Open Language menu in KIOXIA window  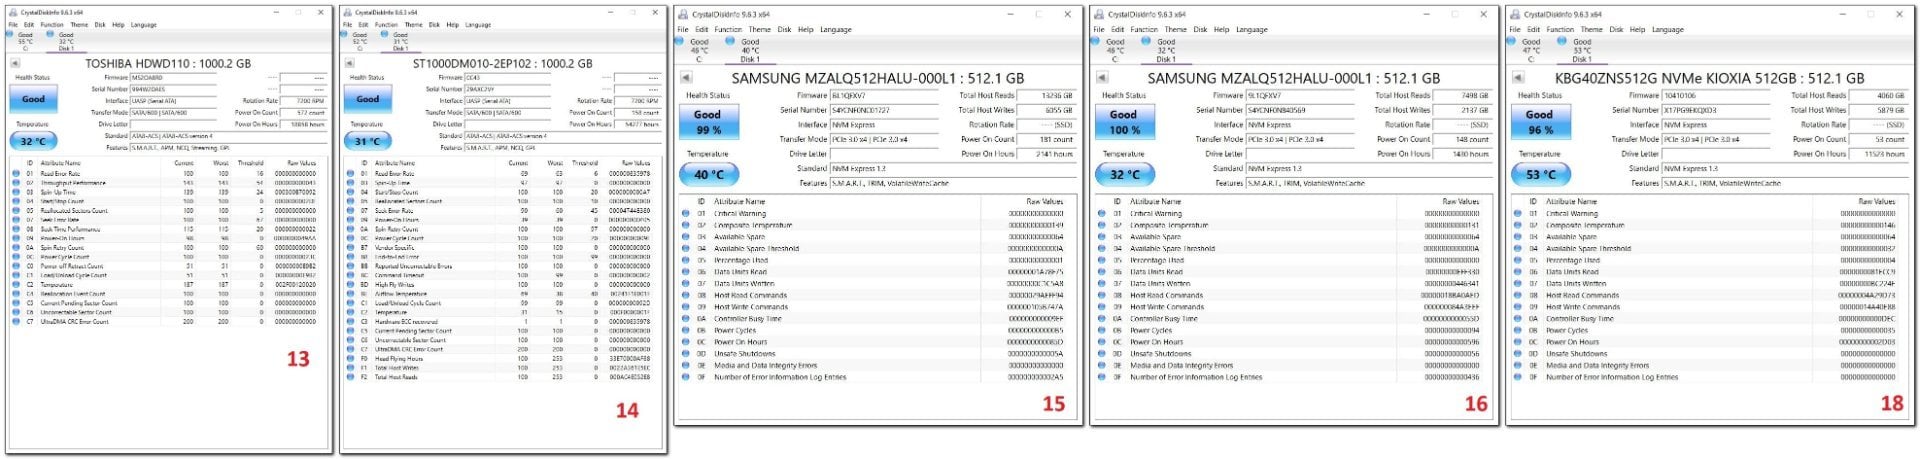click(x=1668, y=30)
